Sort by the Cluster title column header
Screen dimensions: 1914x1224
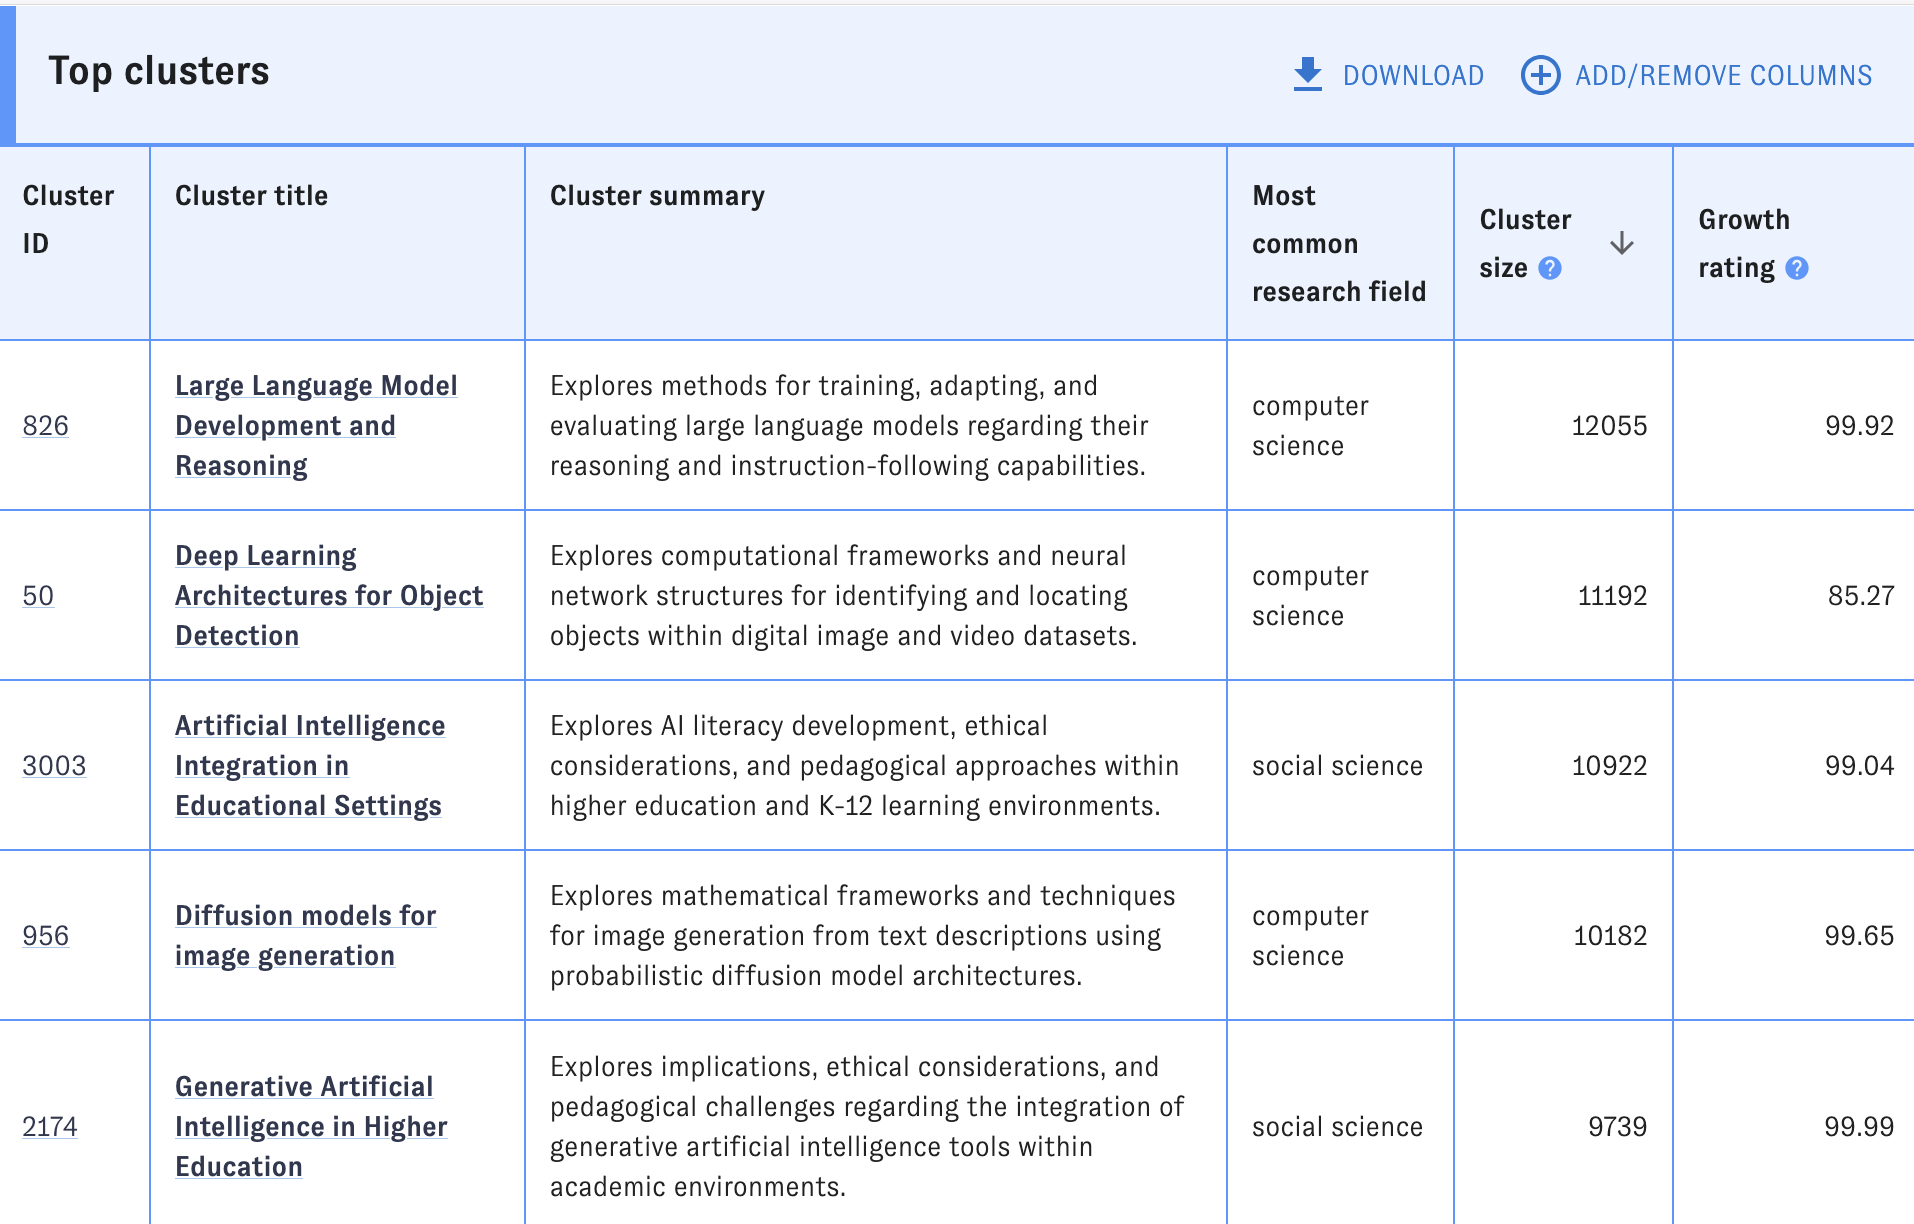point(251,196)
